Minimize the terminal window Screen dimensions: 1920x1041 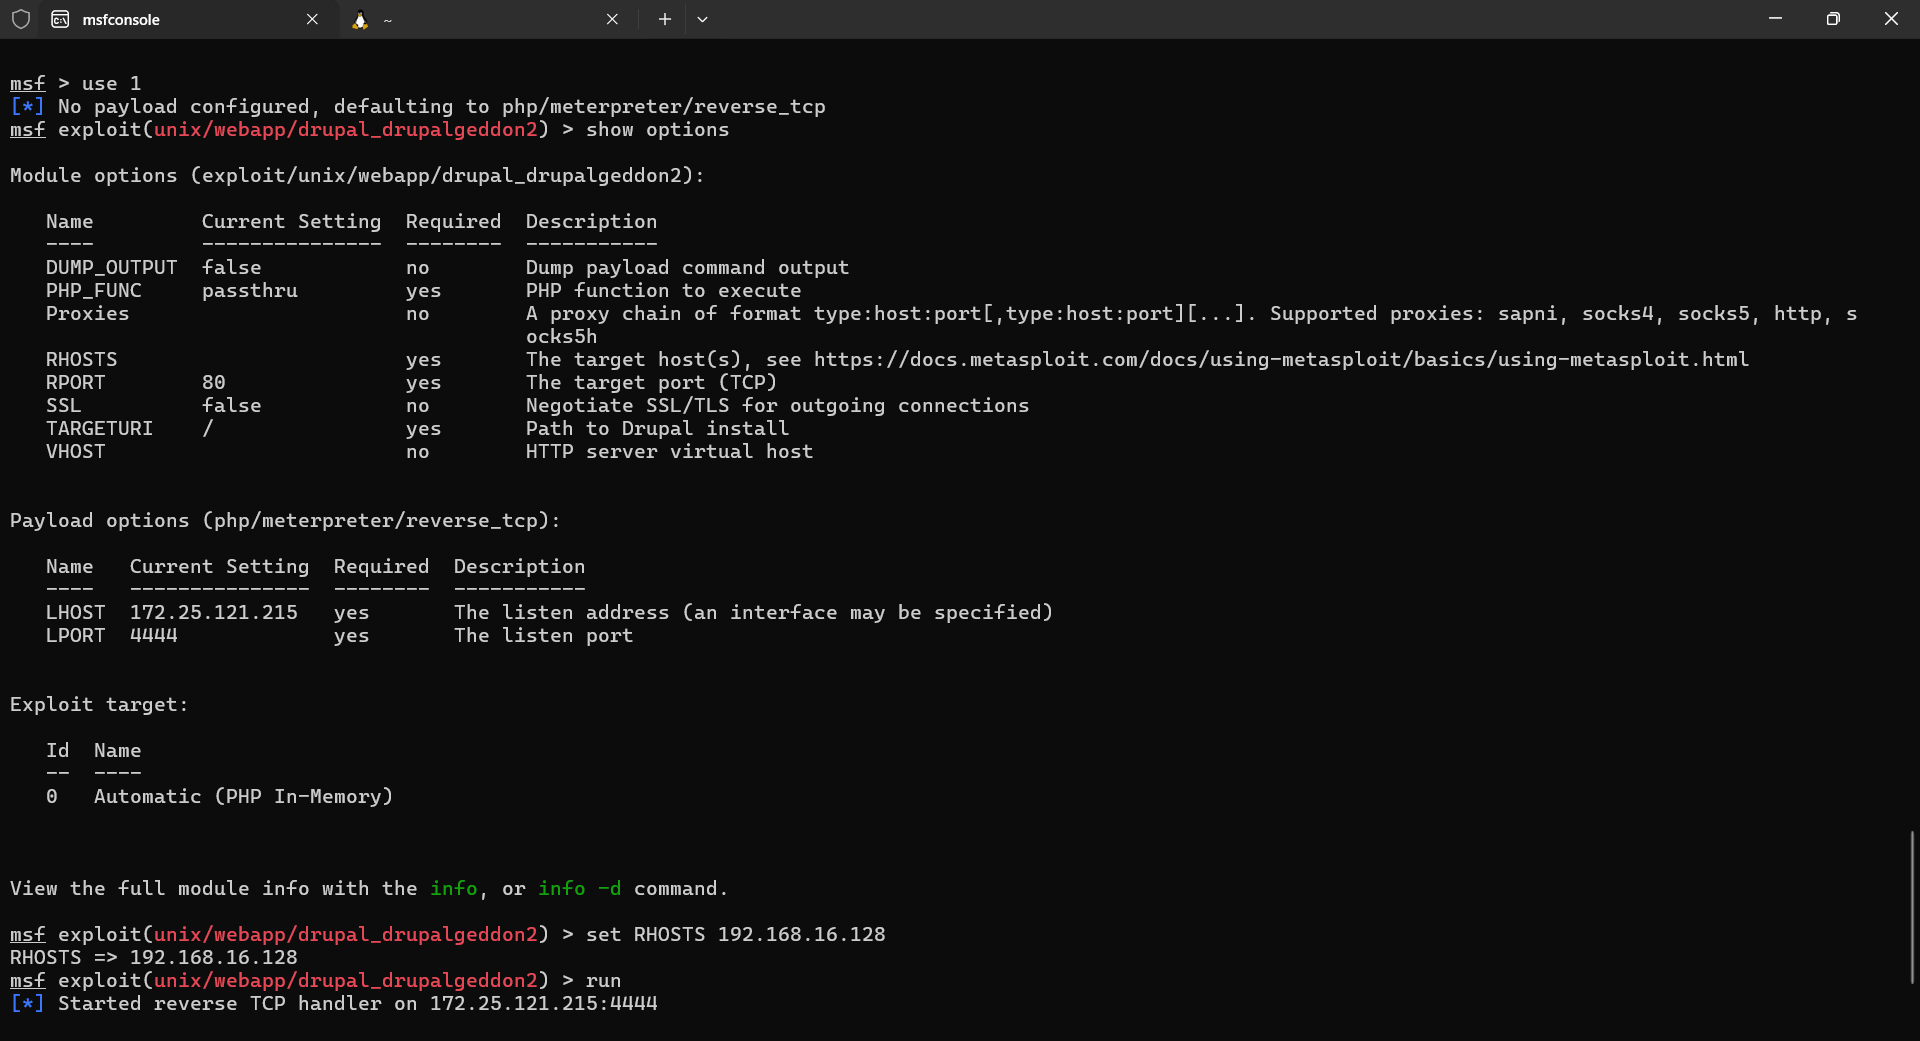1775,19
